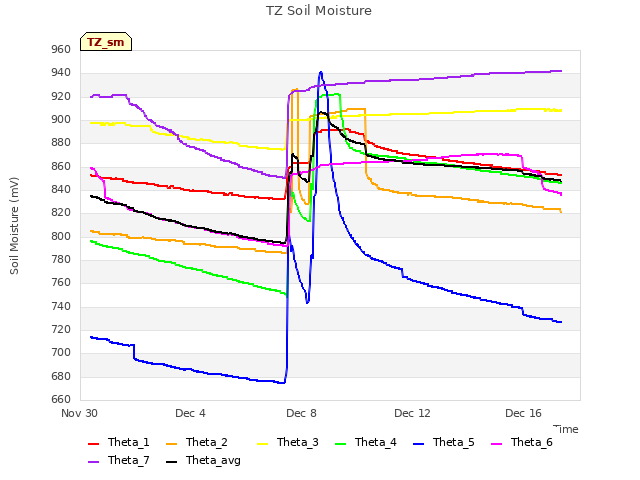Click the Dec 4 x-axis tick label
Image resolution: width=640 pixels, height=480 pixels.
click(190, 413)
